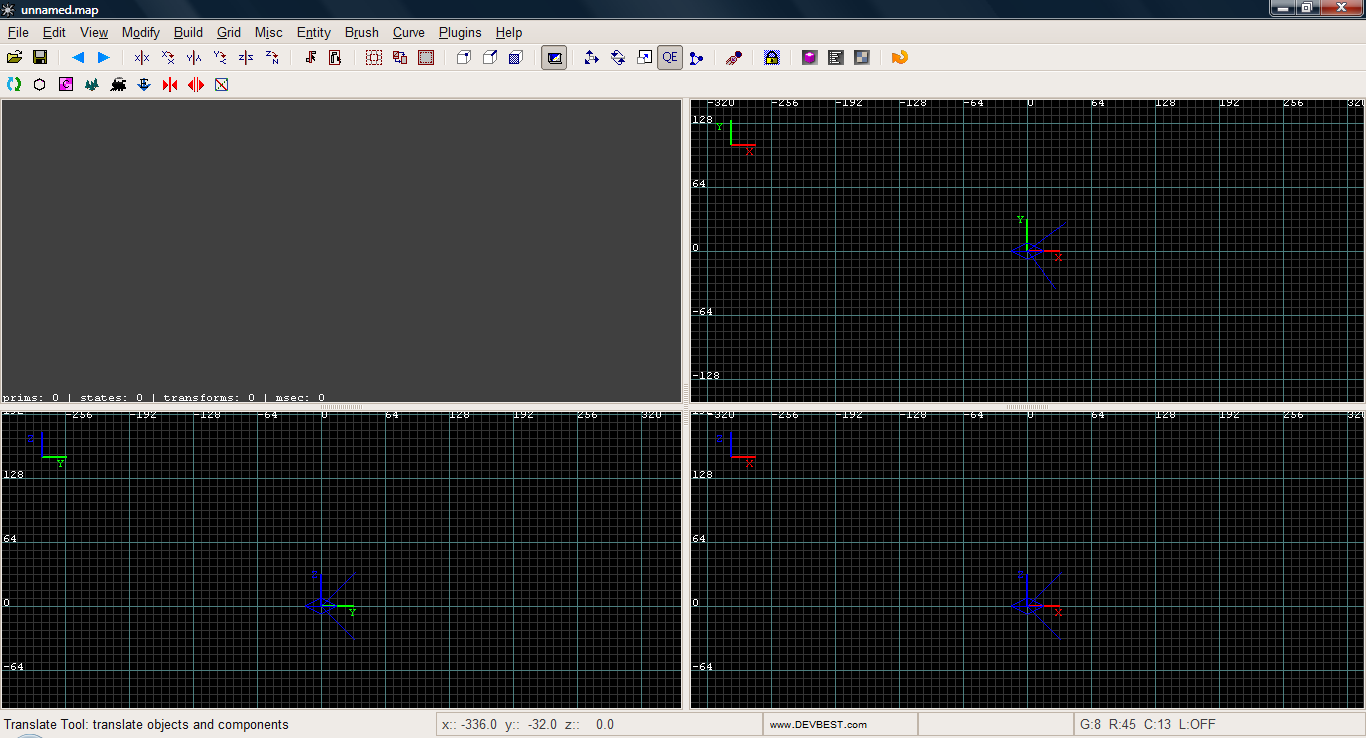Image resolution: width=1366 pixels, height=738 pixels.
Task: Click inside the gray 3D camera view
Action: tap(341, 250)
